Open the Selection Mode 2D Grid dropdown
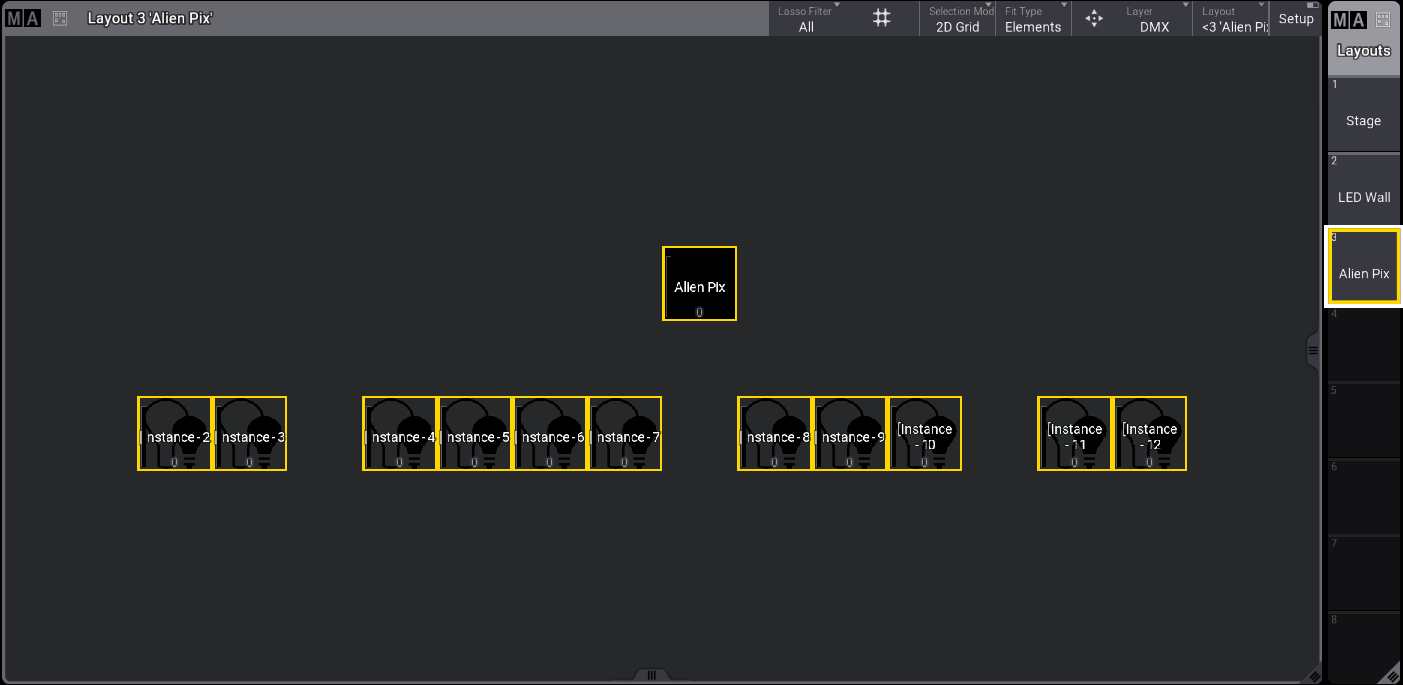The image size is (1403, 685). click(957, 19)
